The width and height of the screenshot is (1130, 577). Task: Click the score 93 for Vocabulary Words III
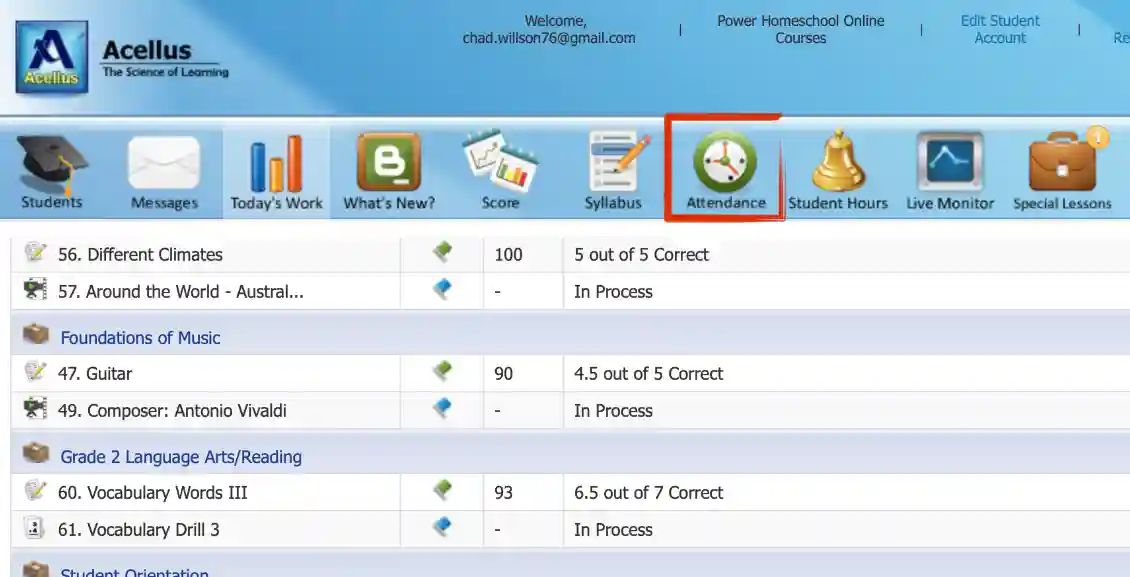(504, 493)
